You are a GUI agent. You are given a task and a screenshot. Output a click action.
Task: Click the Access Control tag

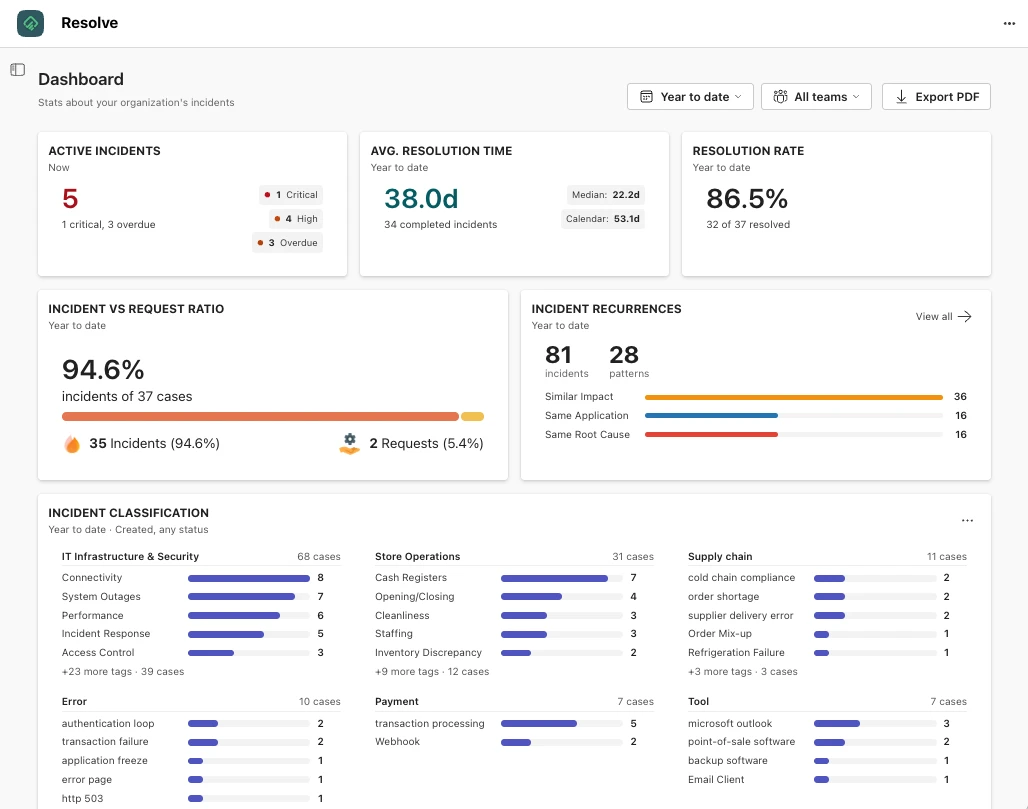click(98, 653)
